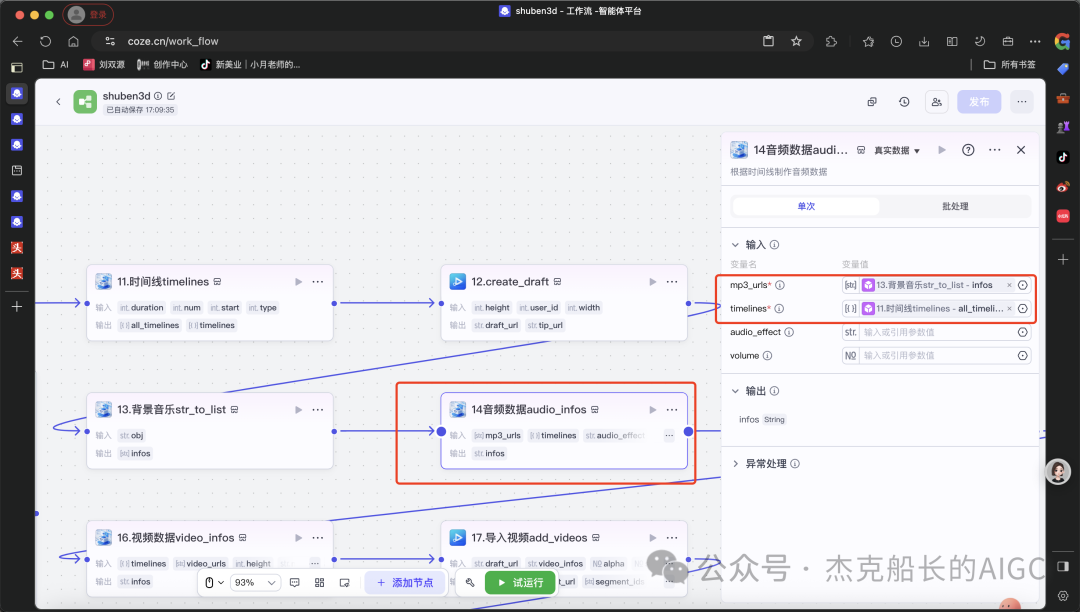
Task: Expand the 异常处理 section
Action: coord(735,464)
